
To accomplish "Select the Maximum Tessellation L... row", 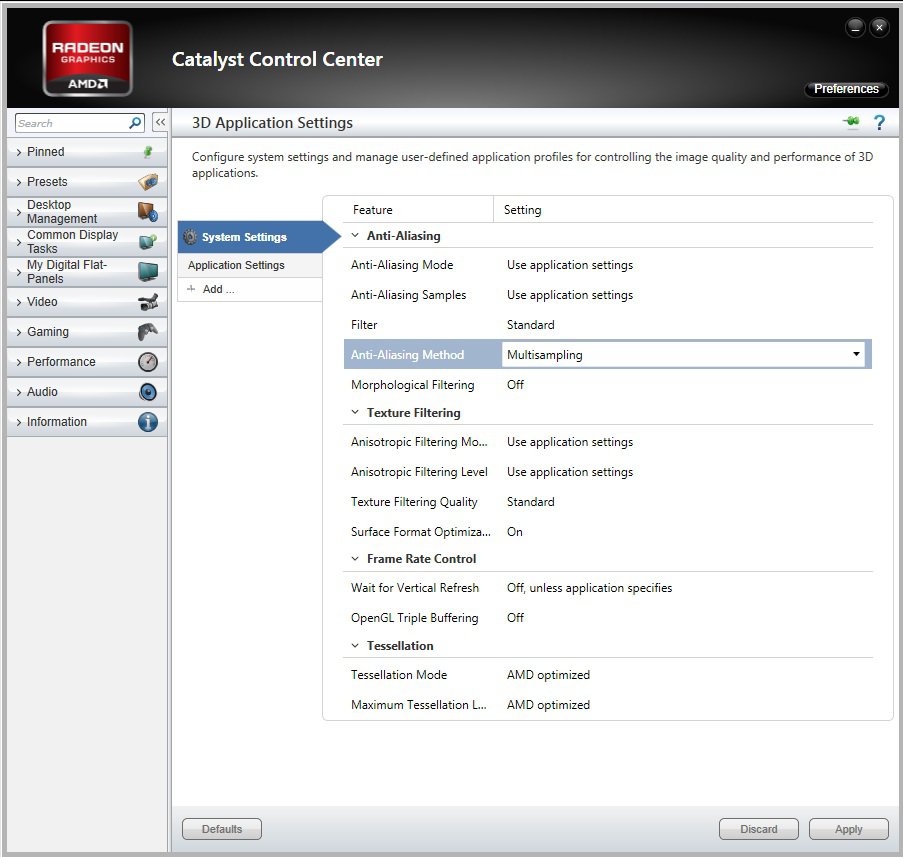I will (608, 704).
